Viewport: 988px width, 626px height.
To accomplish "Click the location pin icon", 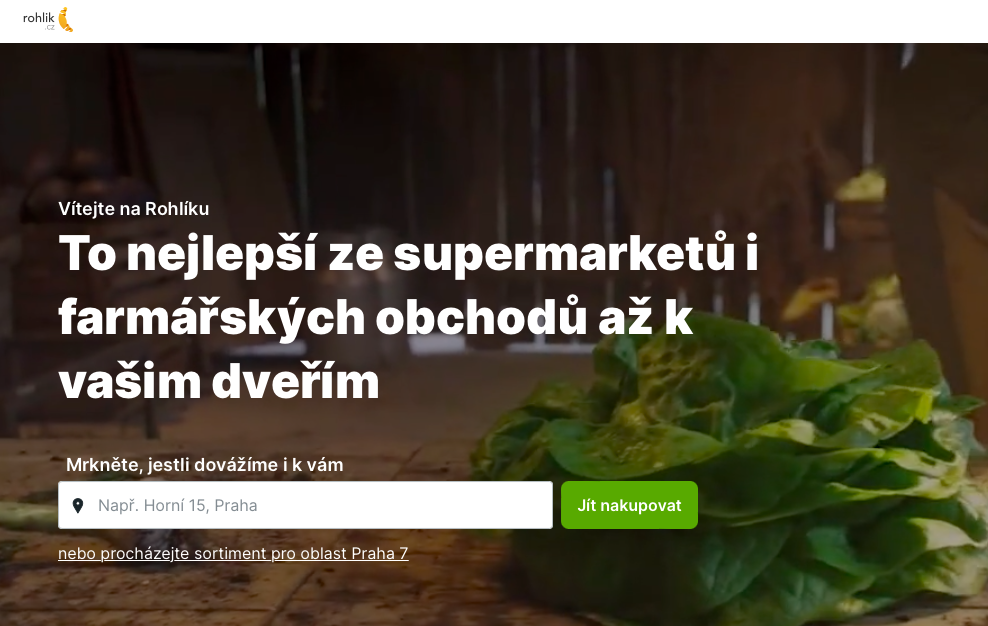I will (78, 506).
